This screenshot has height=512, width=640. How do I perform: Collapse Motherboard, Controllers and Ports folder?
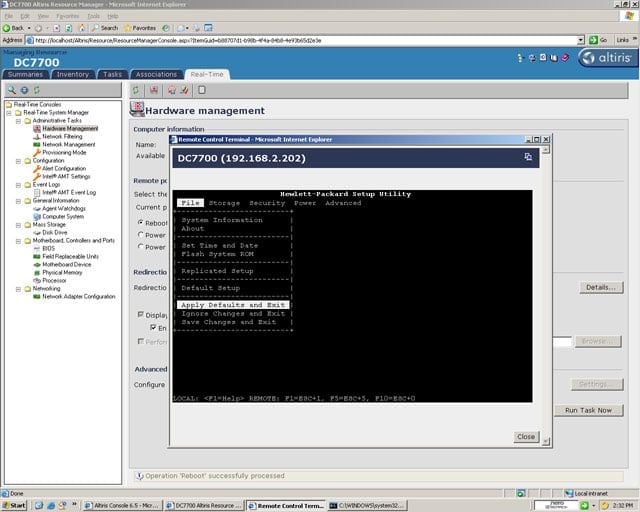click(18, 241)
